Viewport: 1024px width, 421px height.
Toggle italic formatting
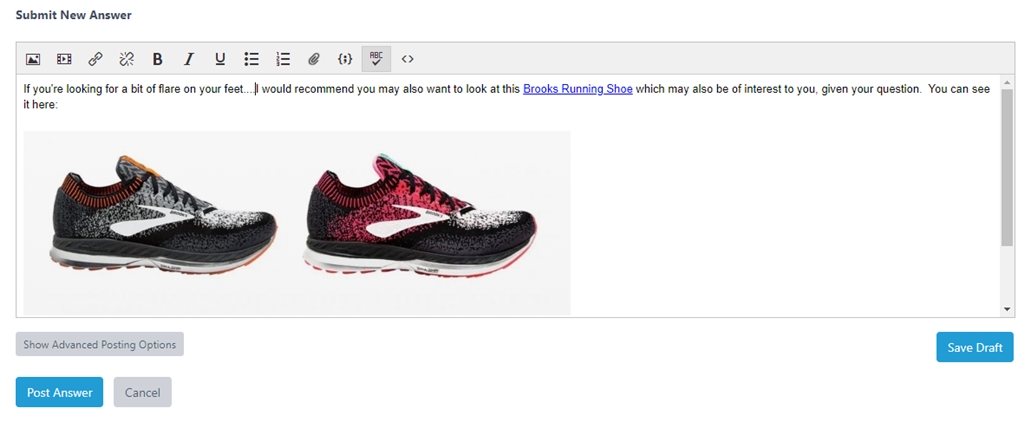189,59
